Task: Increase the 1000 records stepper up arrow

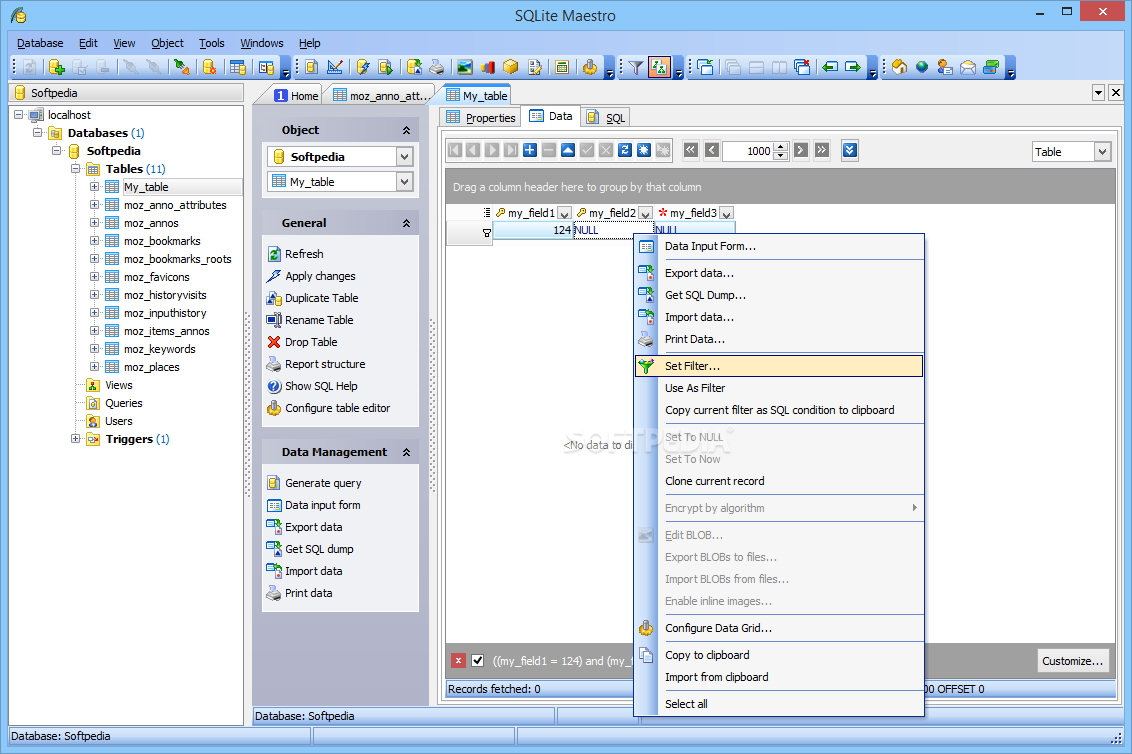Action: pos(780,147)
